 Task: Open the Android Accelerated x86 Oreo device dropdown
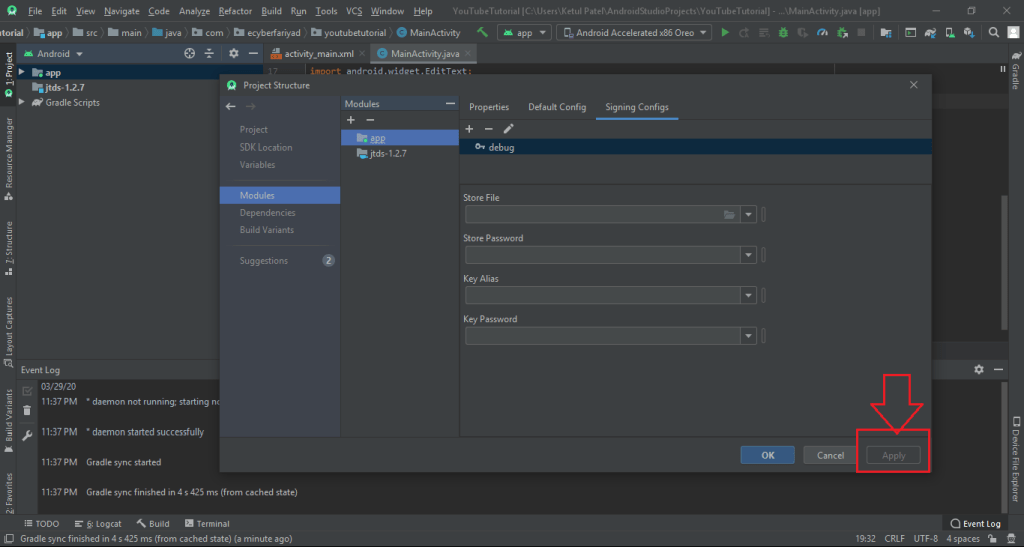coord(638,32)
